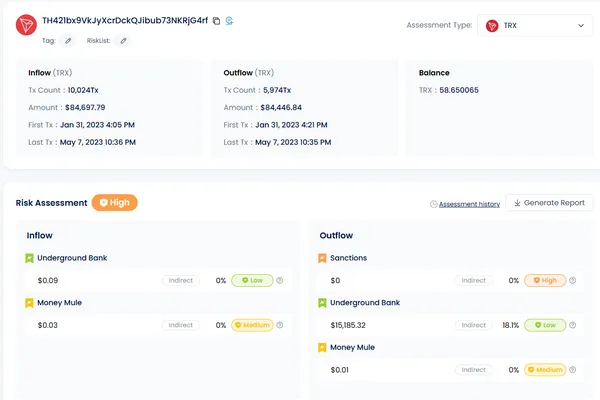The width and height of the screenshot is (600, 400).
Task: Edit the Tag with pencil icon
Action: coord(68,41)
